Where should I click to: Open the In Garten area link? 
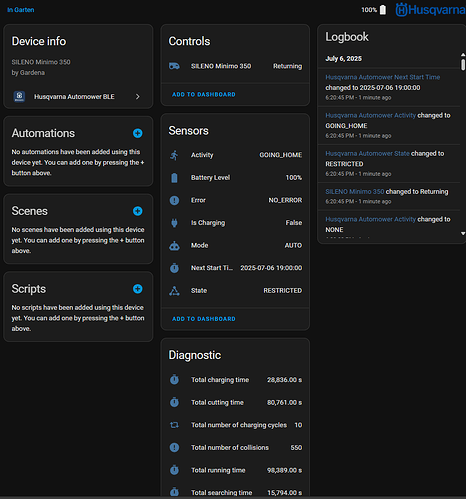click(x=21, y=10)
